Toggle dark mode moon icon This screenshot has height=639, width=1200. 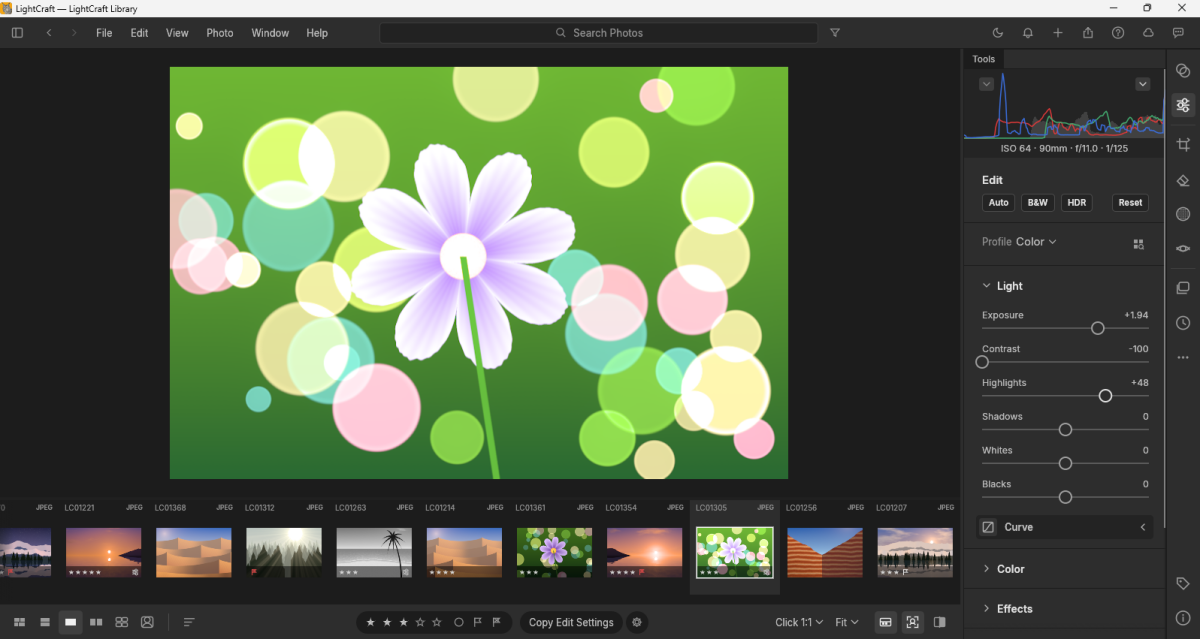click(998, 33)
